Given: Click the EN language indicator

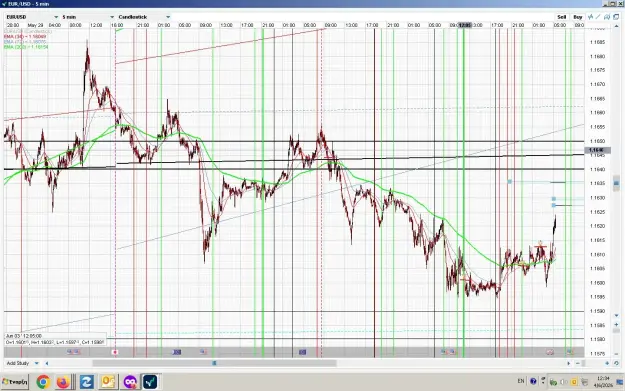Looking at the screenshot, I should point(521,381).
